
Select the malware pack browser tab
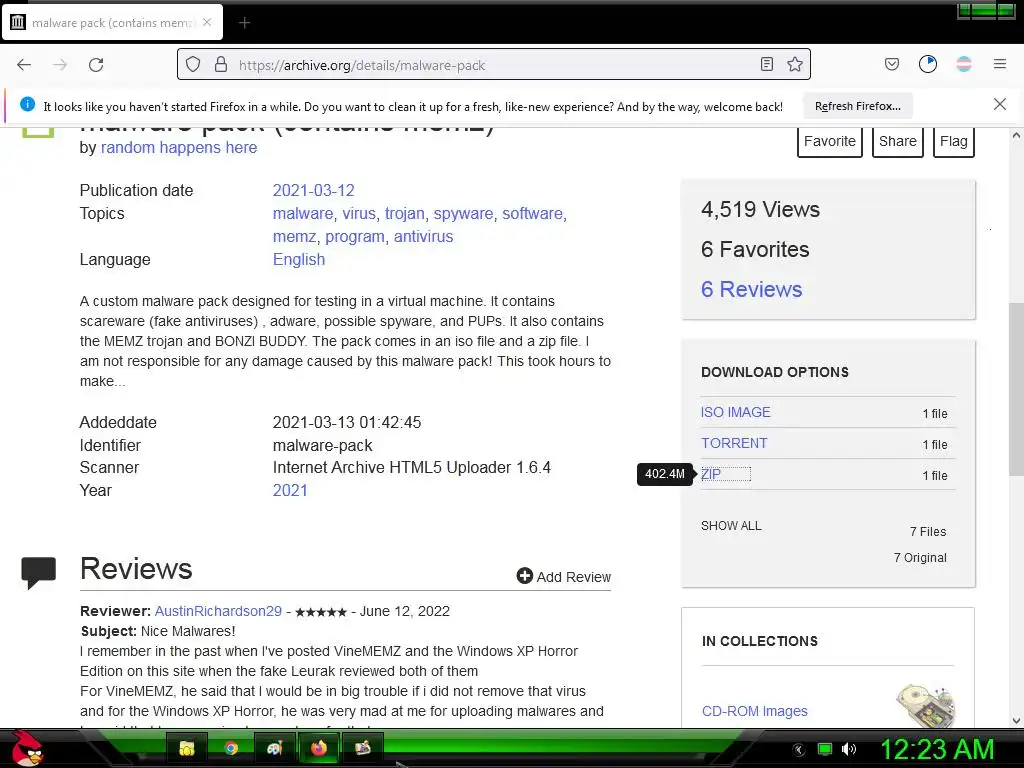tap(112, 22)
